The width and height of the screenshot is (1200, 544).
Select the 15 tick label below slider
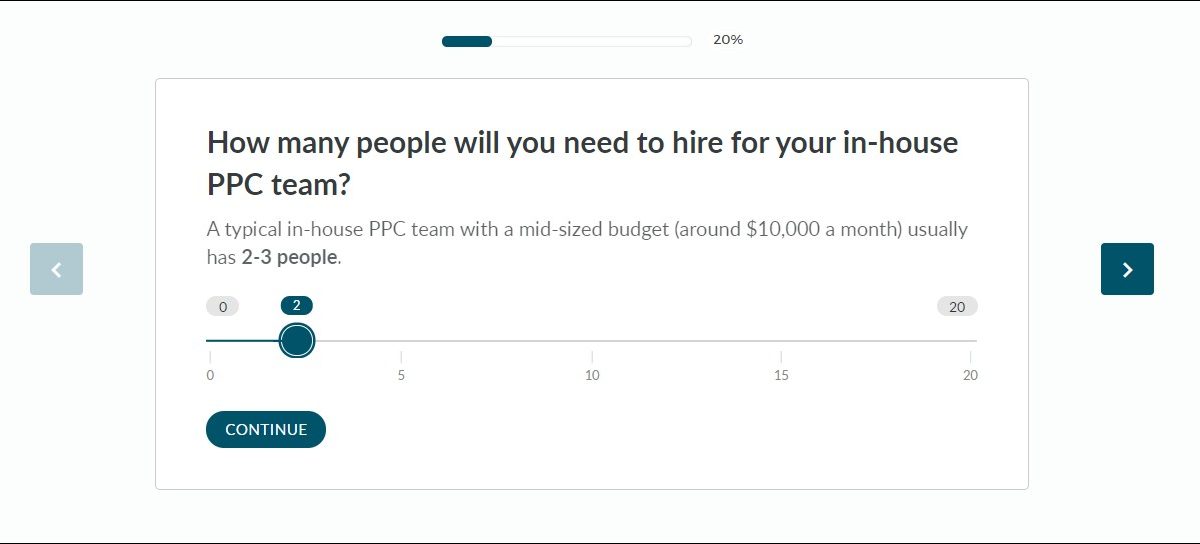pyautogui.click(x=781, y=375)
